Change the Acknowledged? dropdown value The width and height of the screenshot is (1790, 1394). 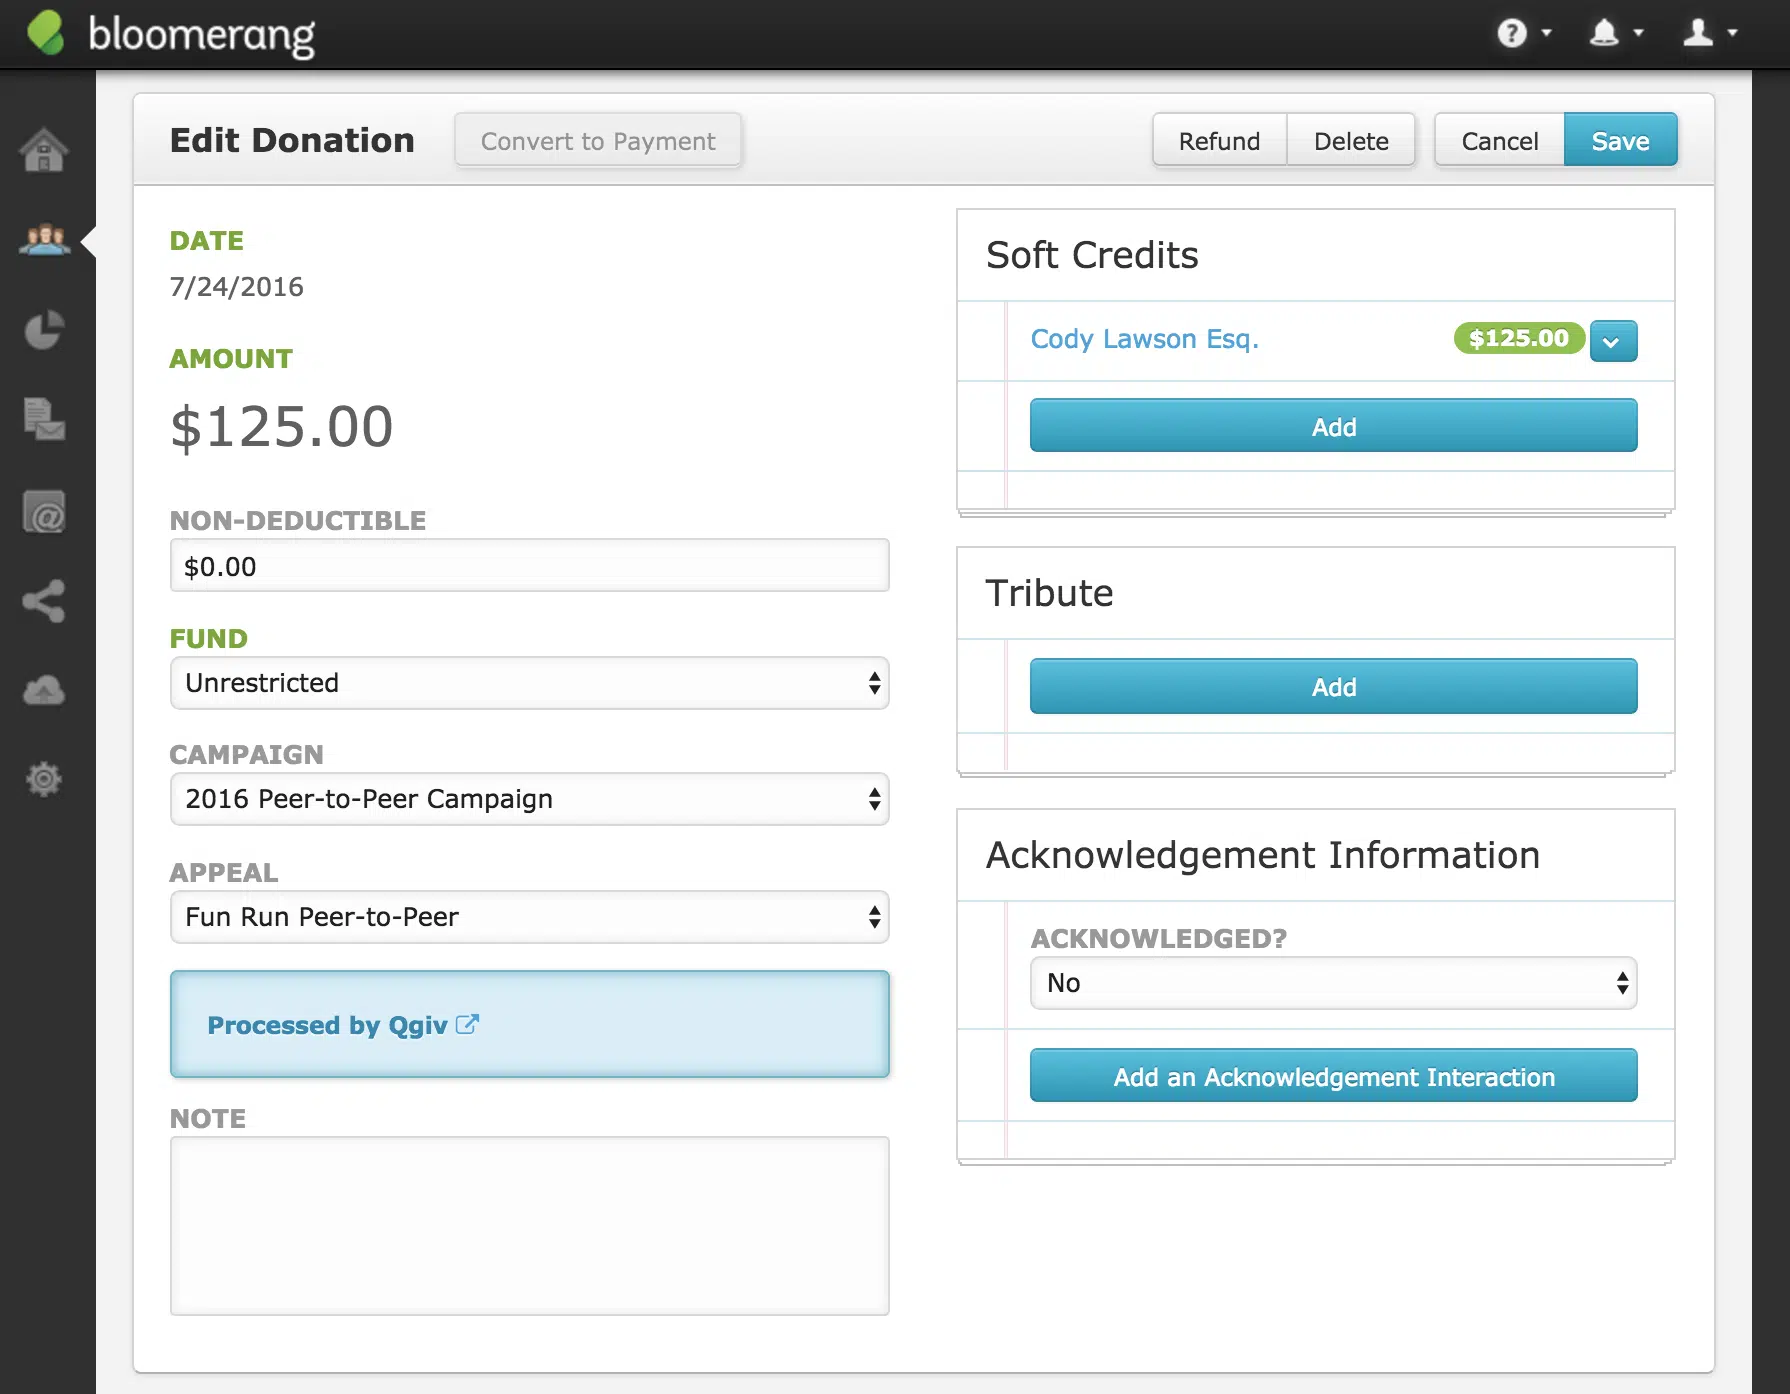(1333, 983)
